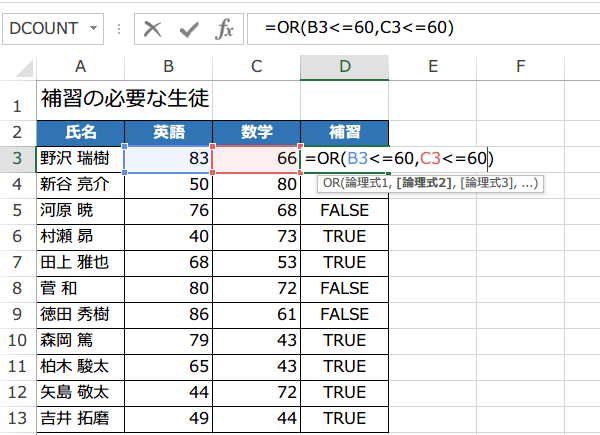Click the math score 53 for 田上 雅也
The width and height of the screenshot is (600, 435).
(x=256, y=262)
